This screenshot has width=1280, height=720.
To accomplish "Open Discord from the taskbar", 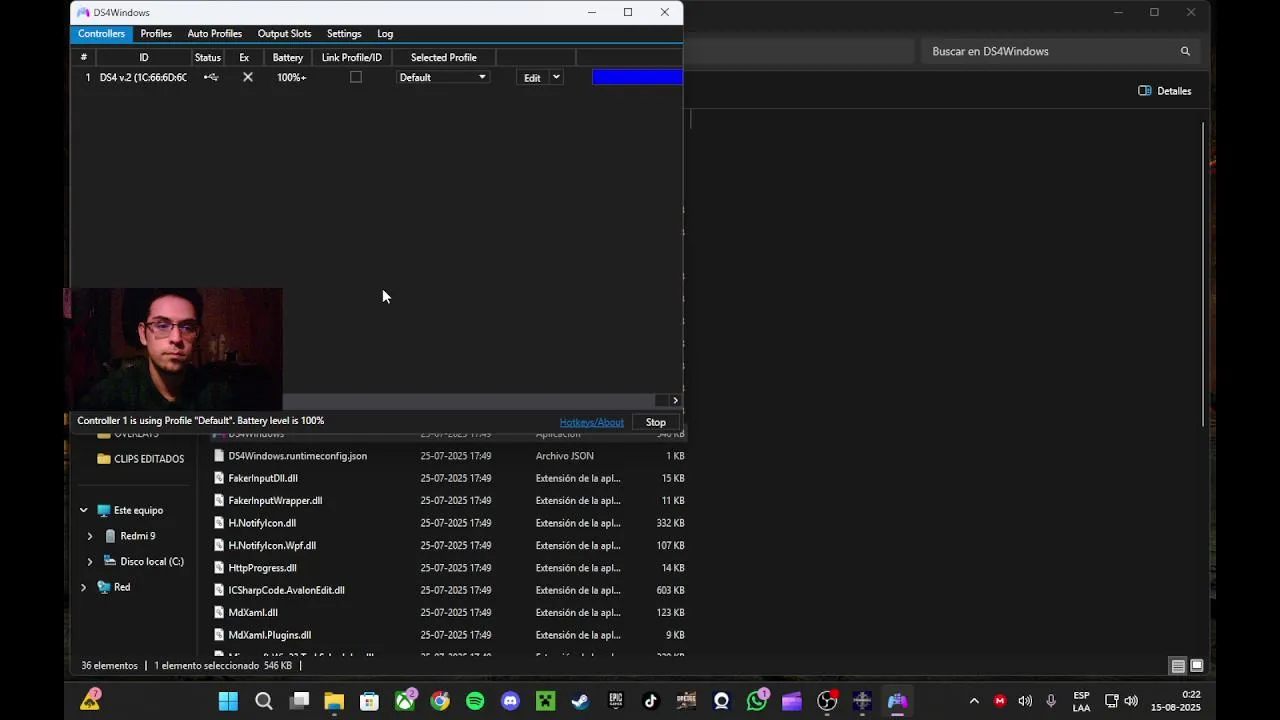I will [x=510, y=701].
